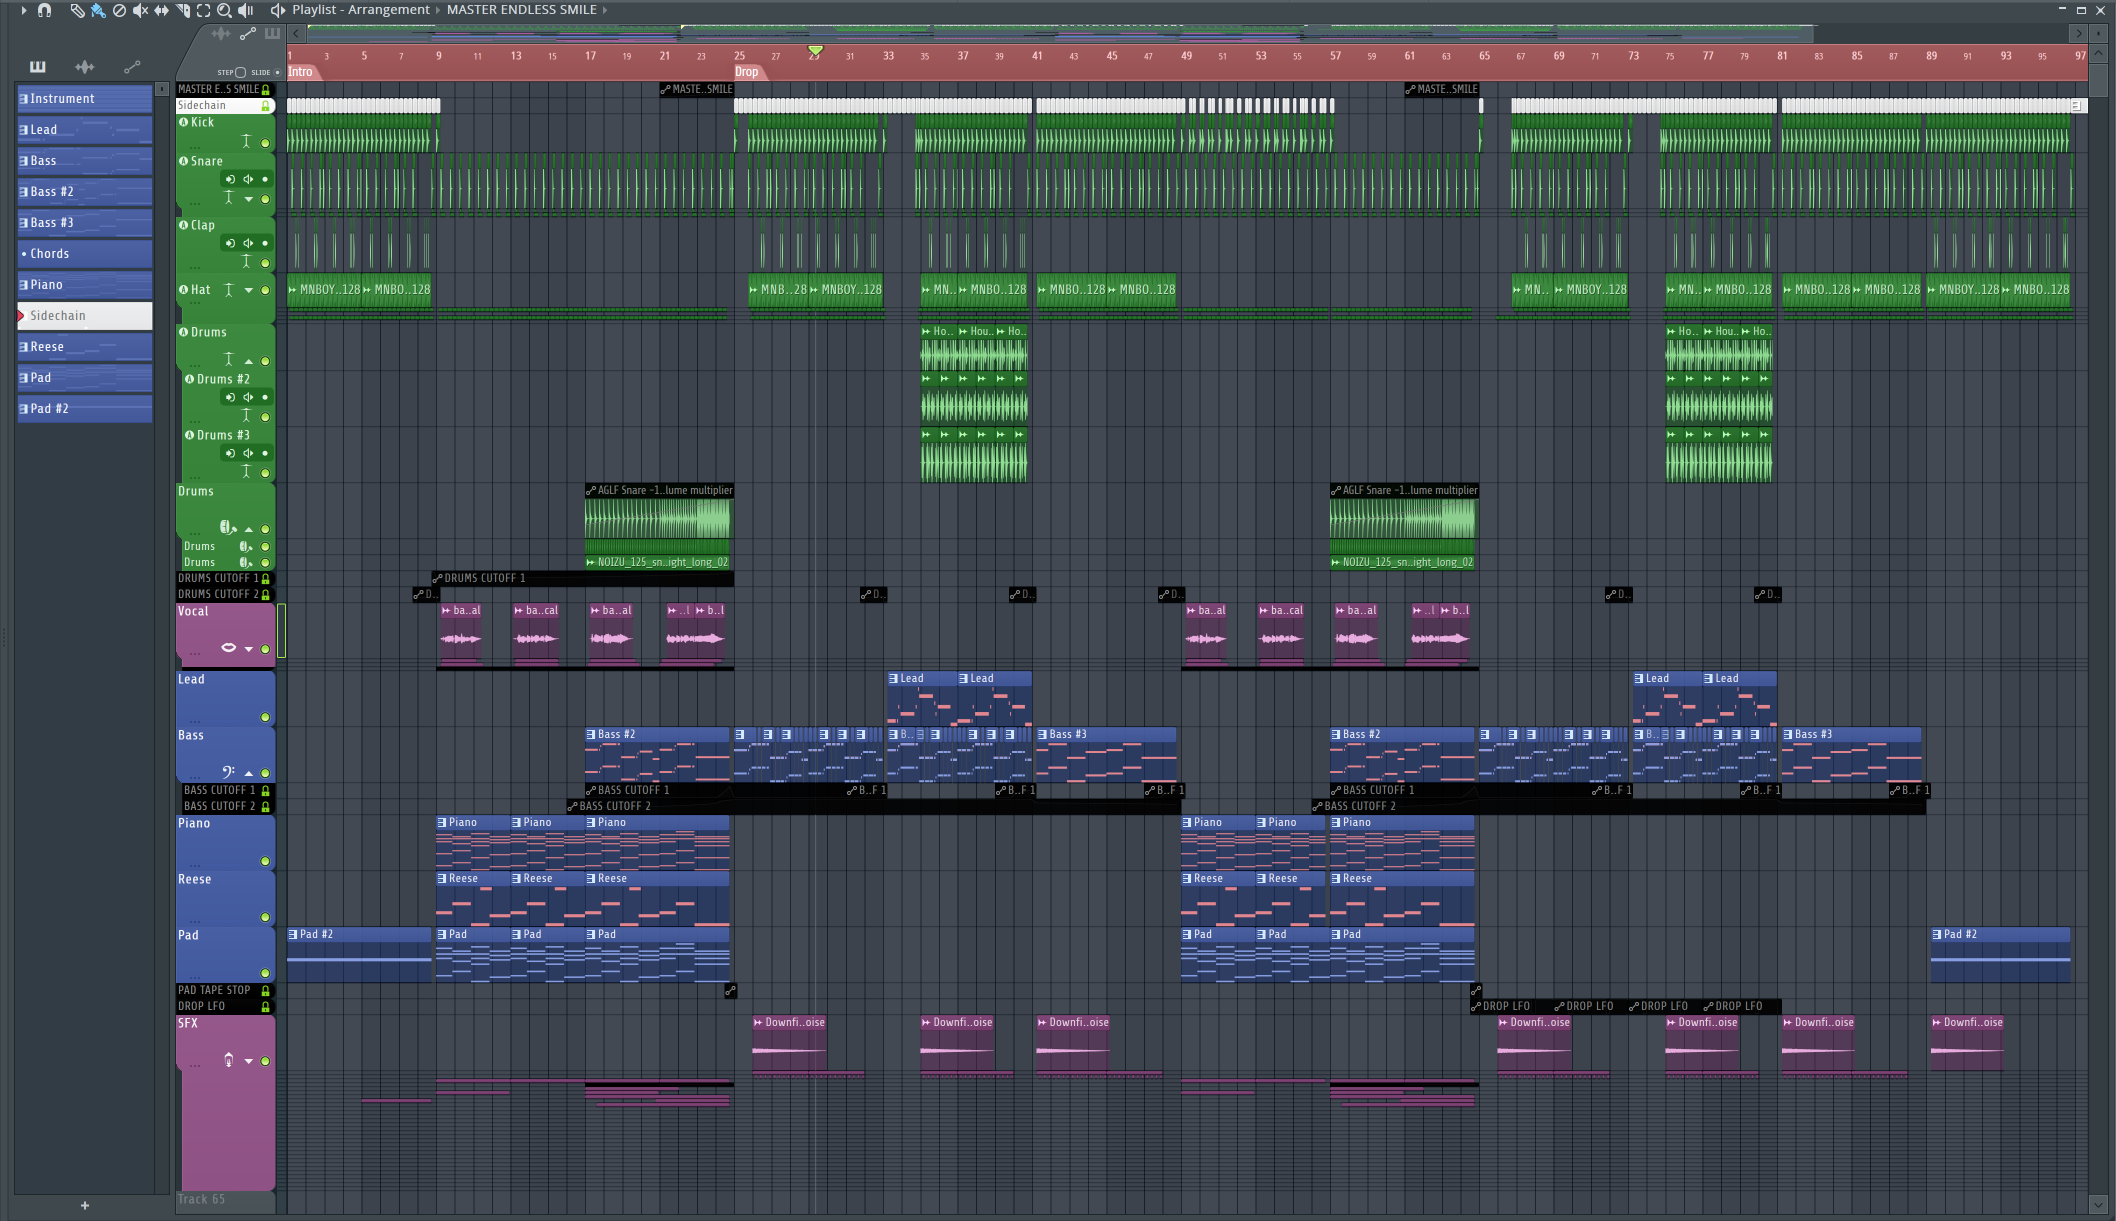Click the SFX track microphone icon
The height and width of the screenshot is (1221, 2116).
[228, 1060]
